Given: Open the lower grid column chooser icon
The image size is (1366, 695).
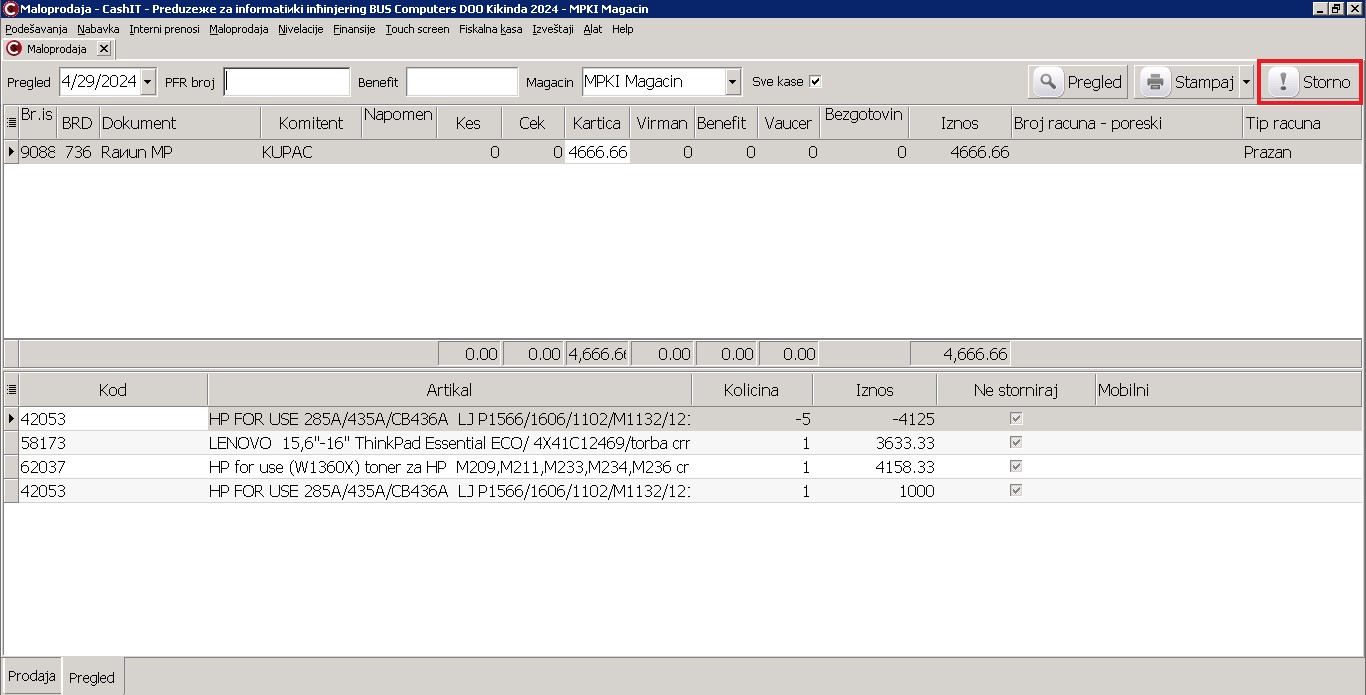Looking at the screenshot, I should 11,390.
